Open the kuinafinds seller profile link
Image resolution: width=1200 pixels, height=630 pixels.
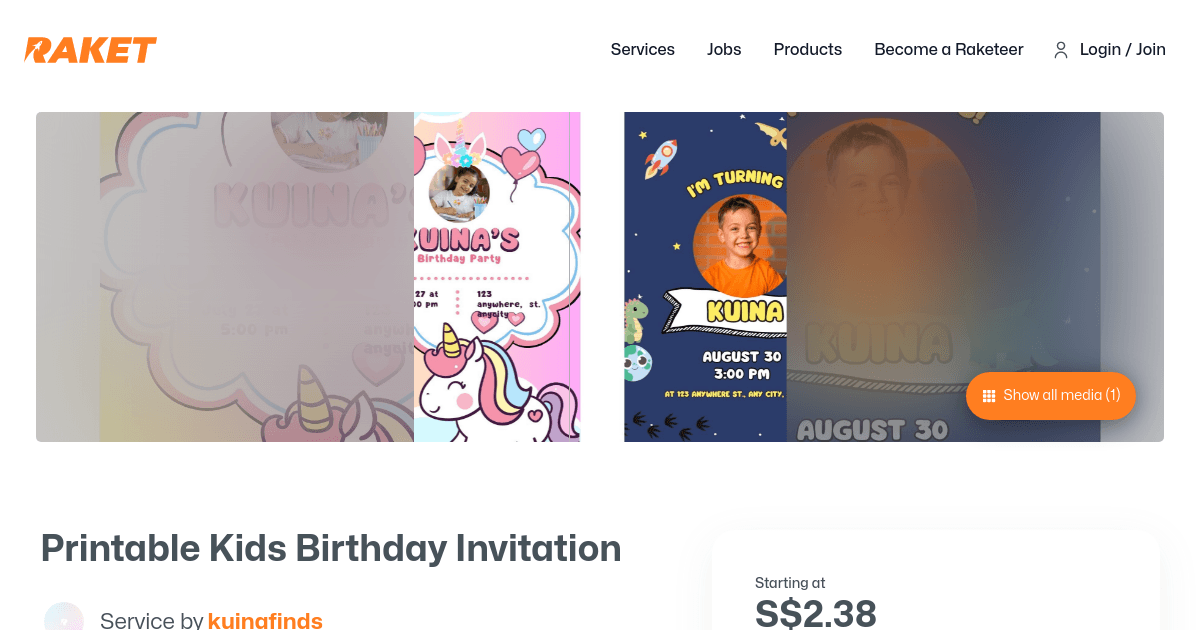[265, 621]
